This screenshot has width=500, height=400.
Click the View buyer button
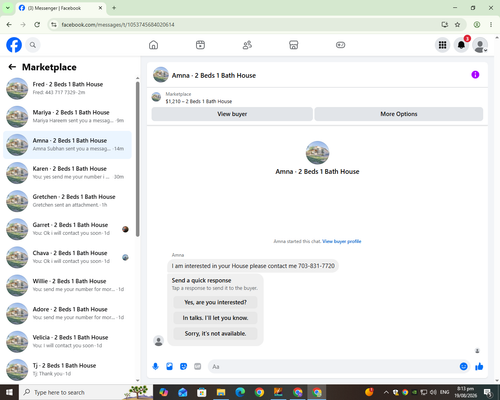(x=232, y=114)
